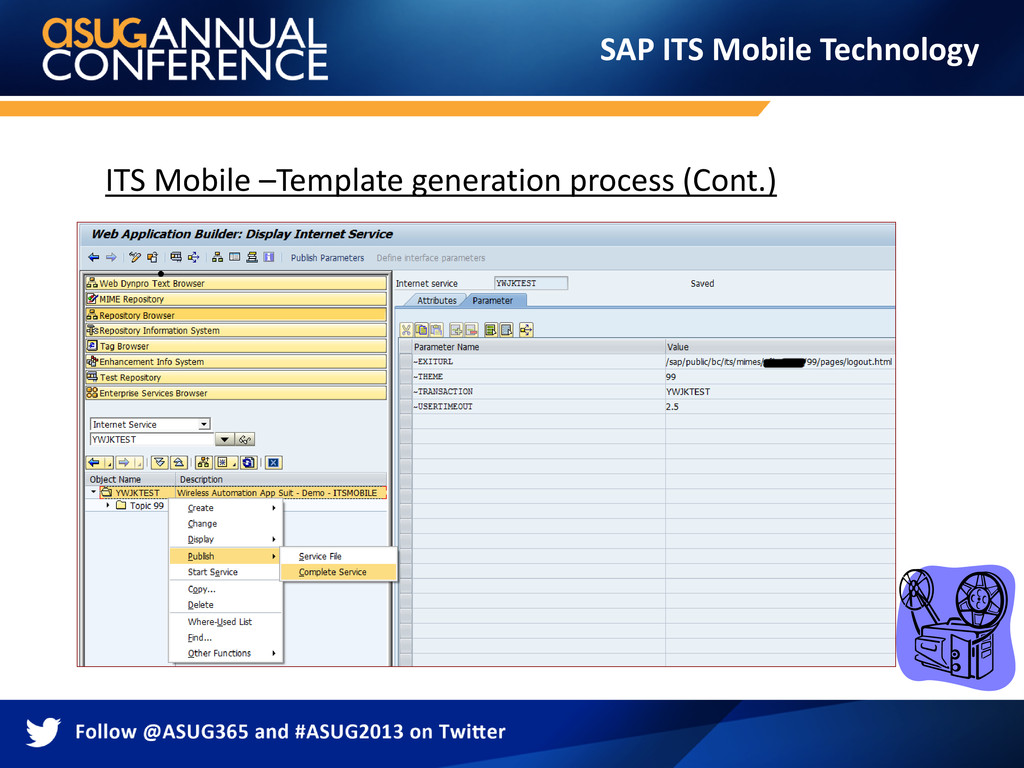Click the Close Browser X icon
The height and width of the screenshot is (768, 1024).
[274, 462]
